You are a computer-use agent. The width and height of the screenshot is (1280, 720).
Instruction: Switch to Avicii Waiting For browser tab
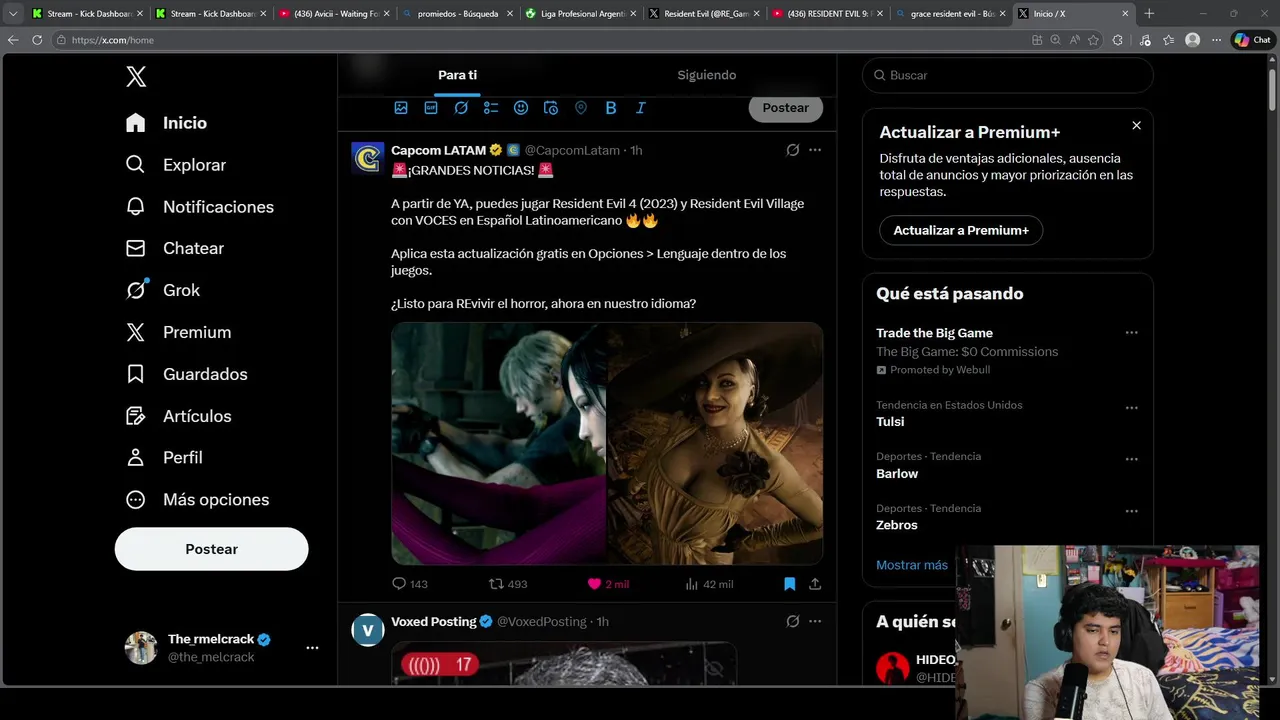click(x=333, y=14)
